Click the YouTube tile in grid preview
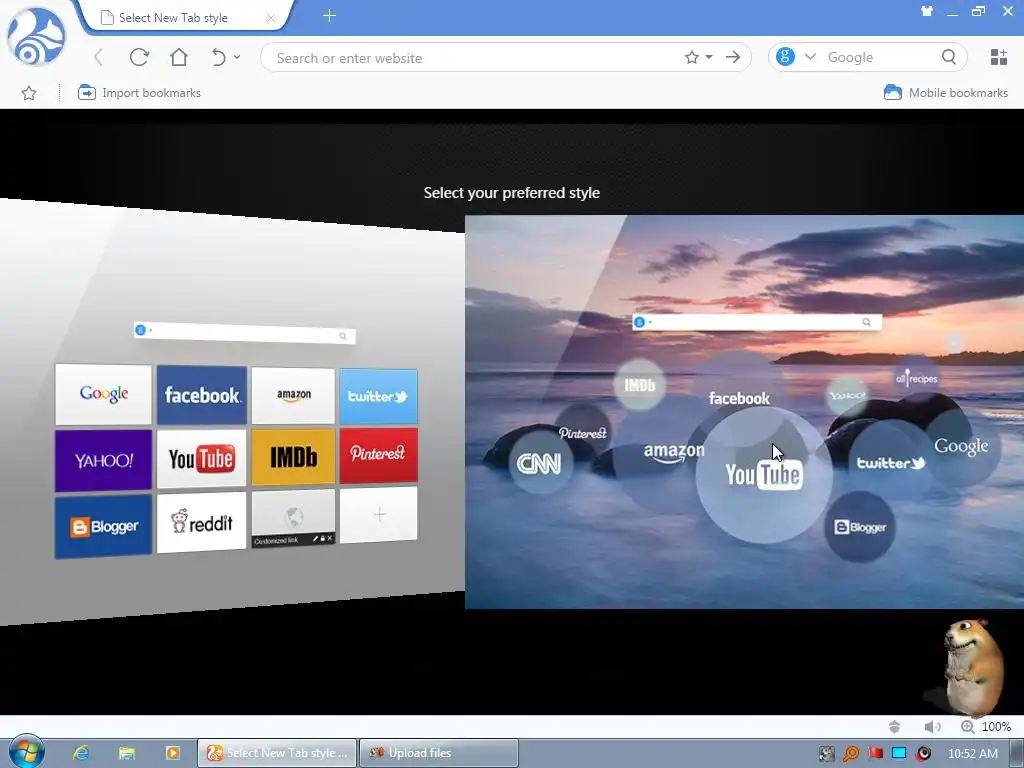The height and width of the screenshot is (768, 1024). [201, 458]
